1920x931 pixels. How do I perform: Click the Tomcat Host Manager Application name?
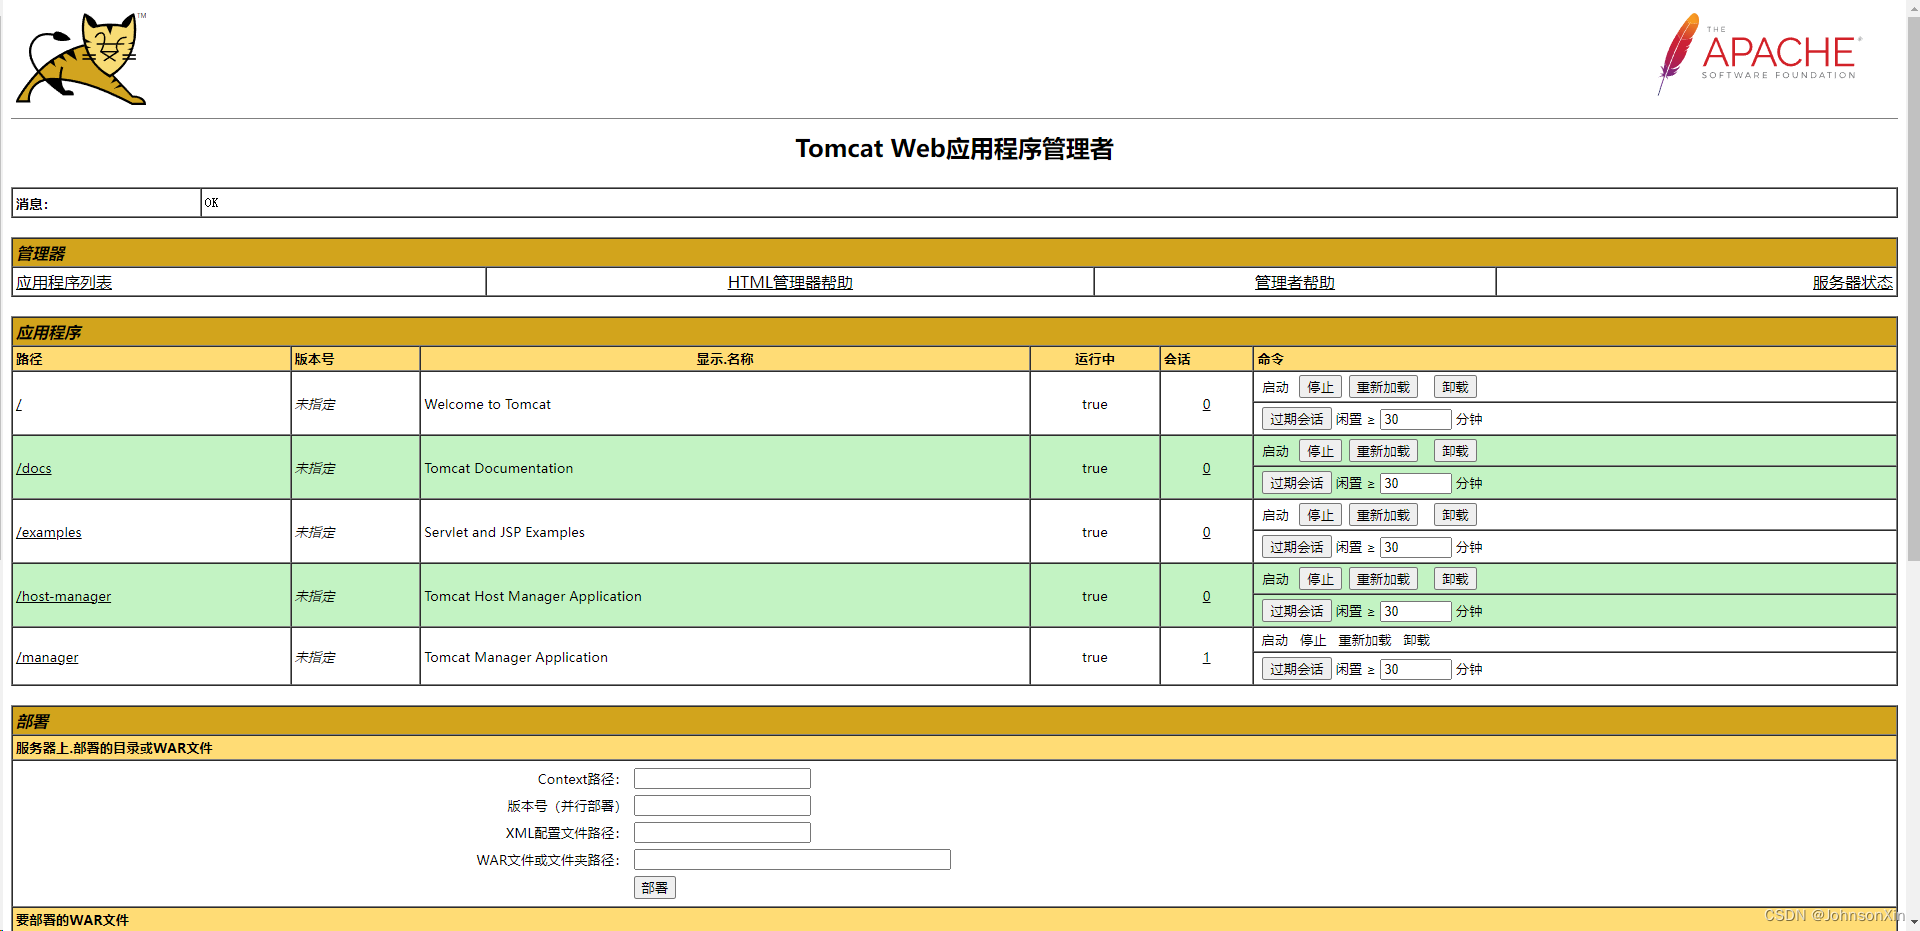533,596
